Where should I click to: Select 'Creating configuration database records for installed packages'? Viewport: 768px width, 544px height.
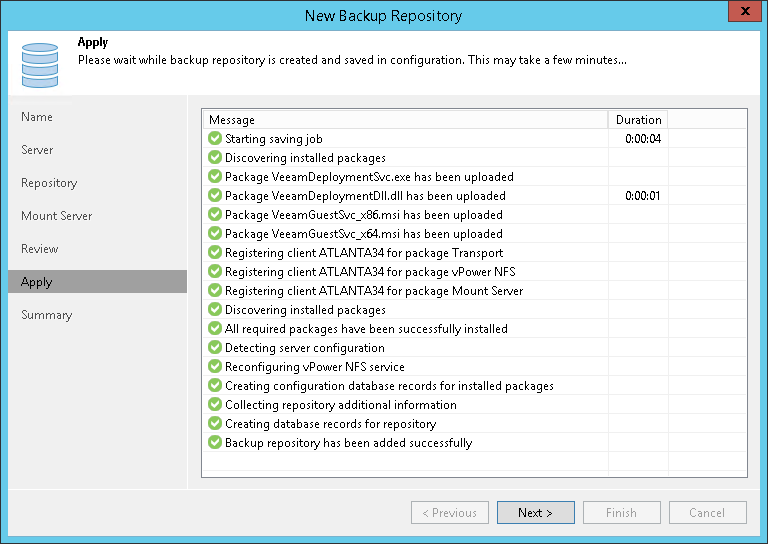389,386
